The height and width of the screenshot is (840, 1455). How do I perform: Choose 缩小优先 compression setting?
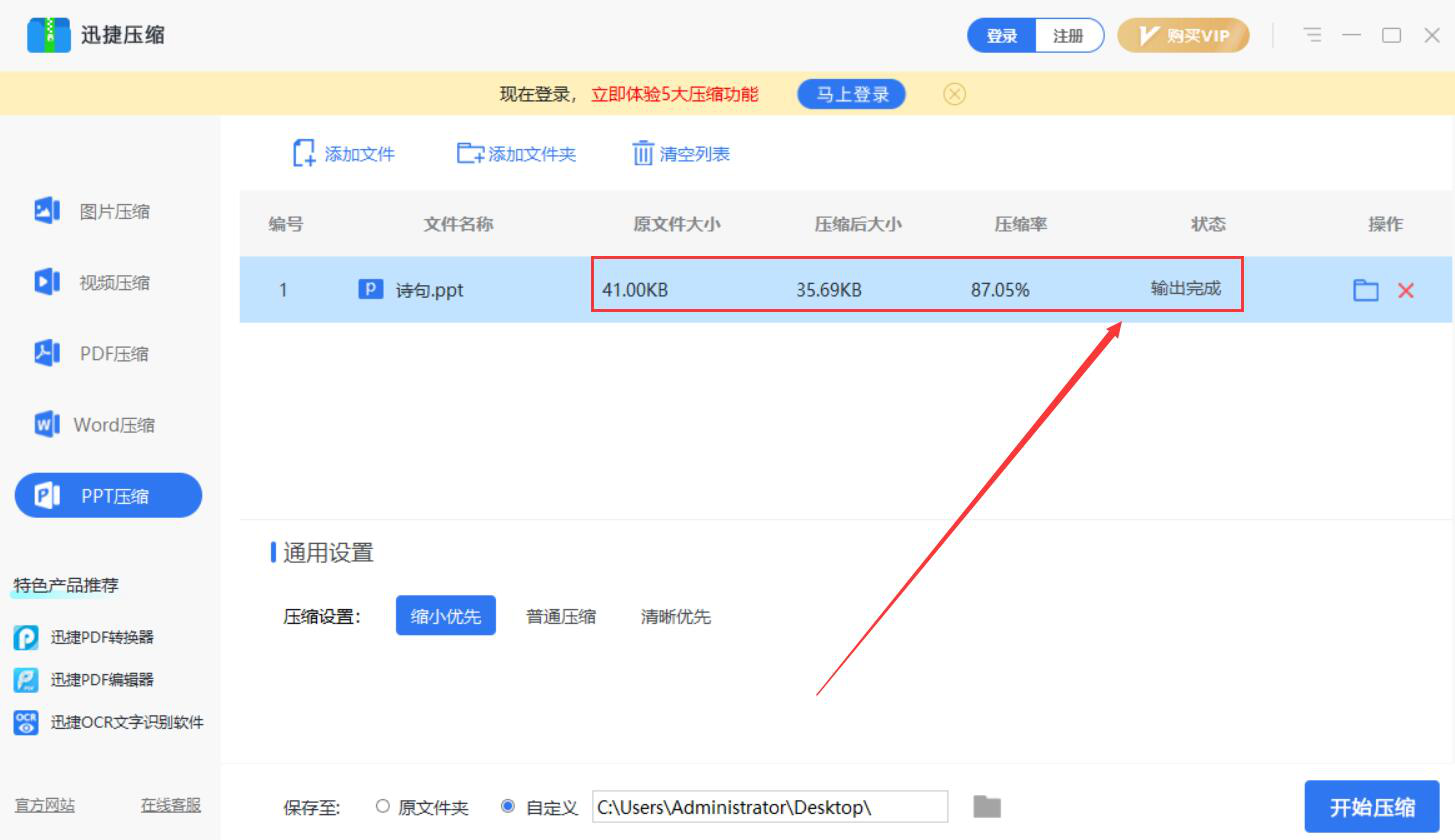446,616
